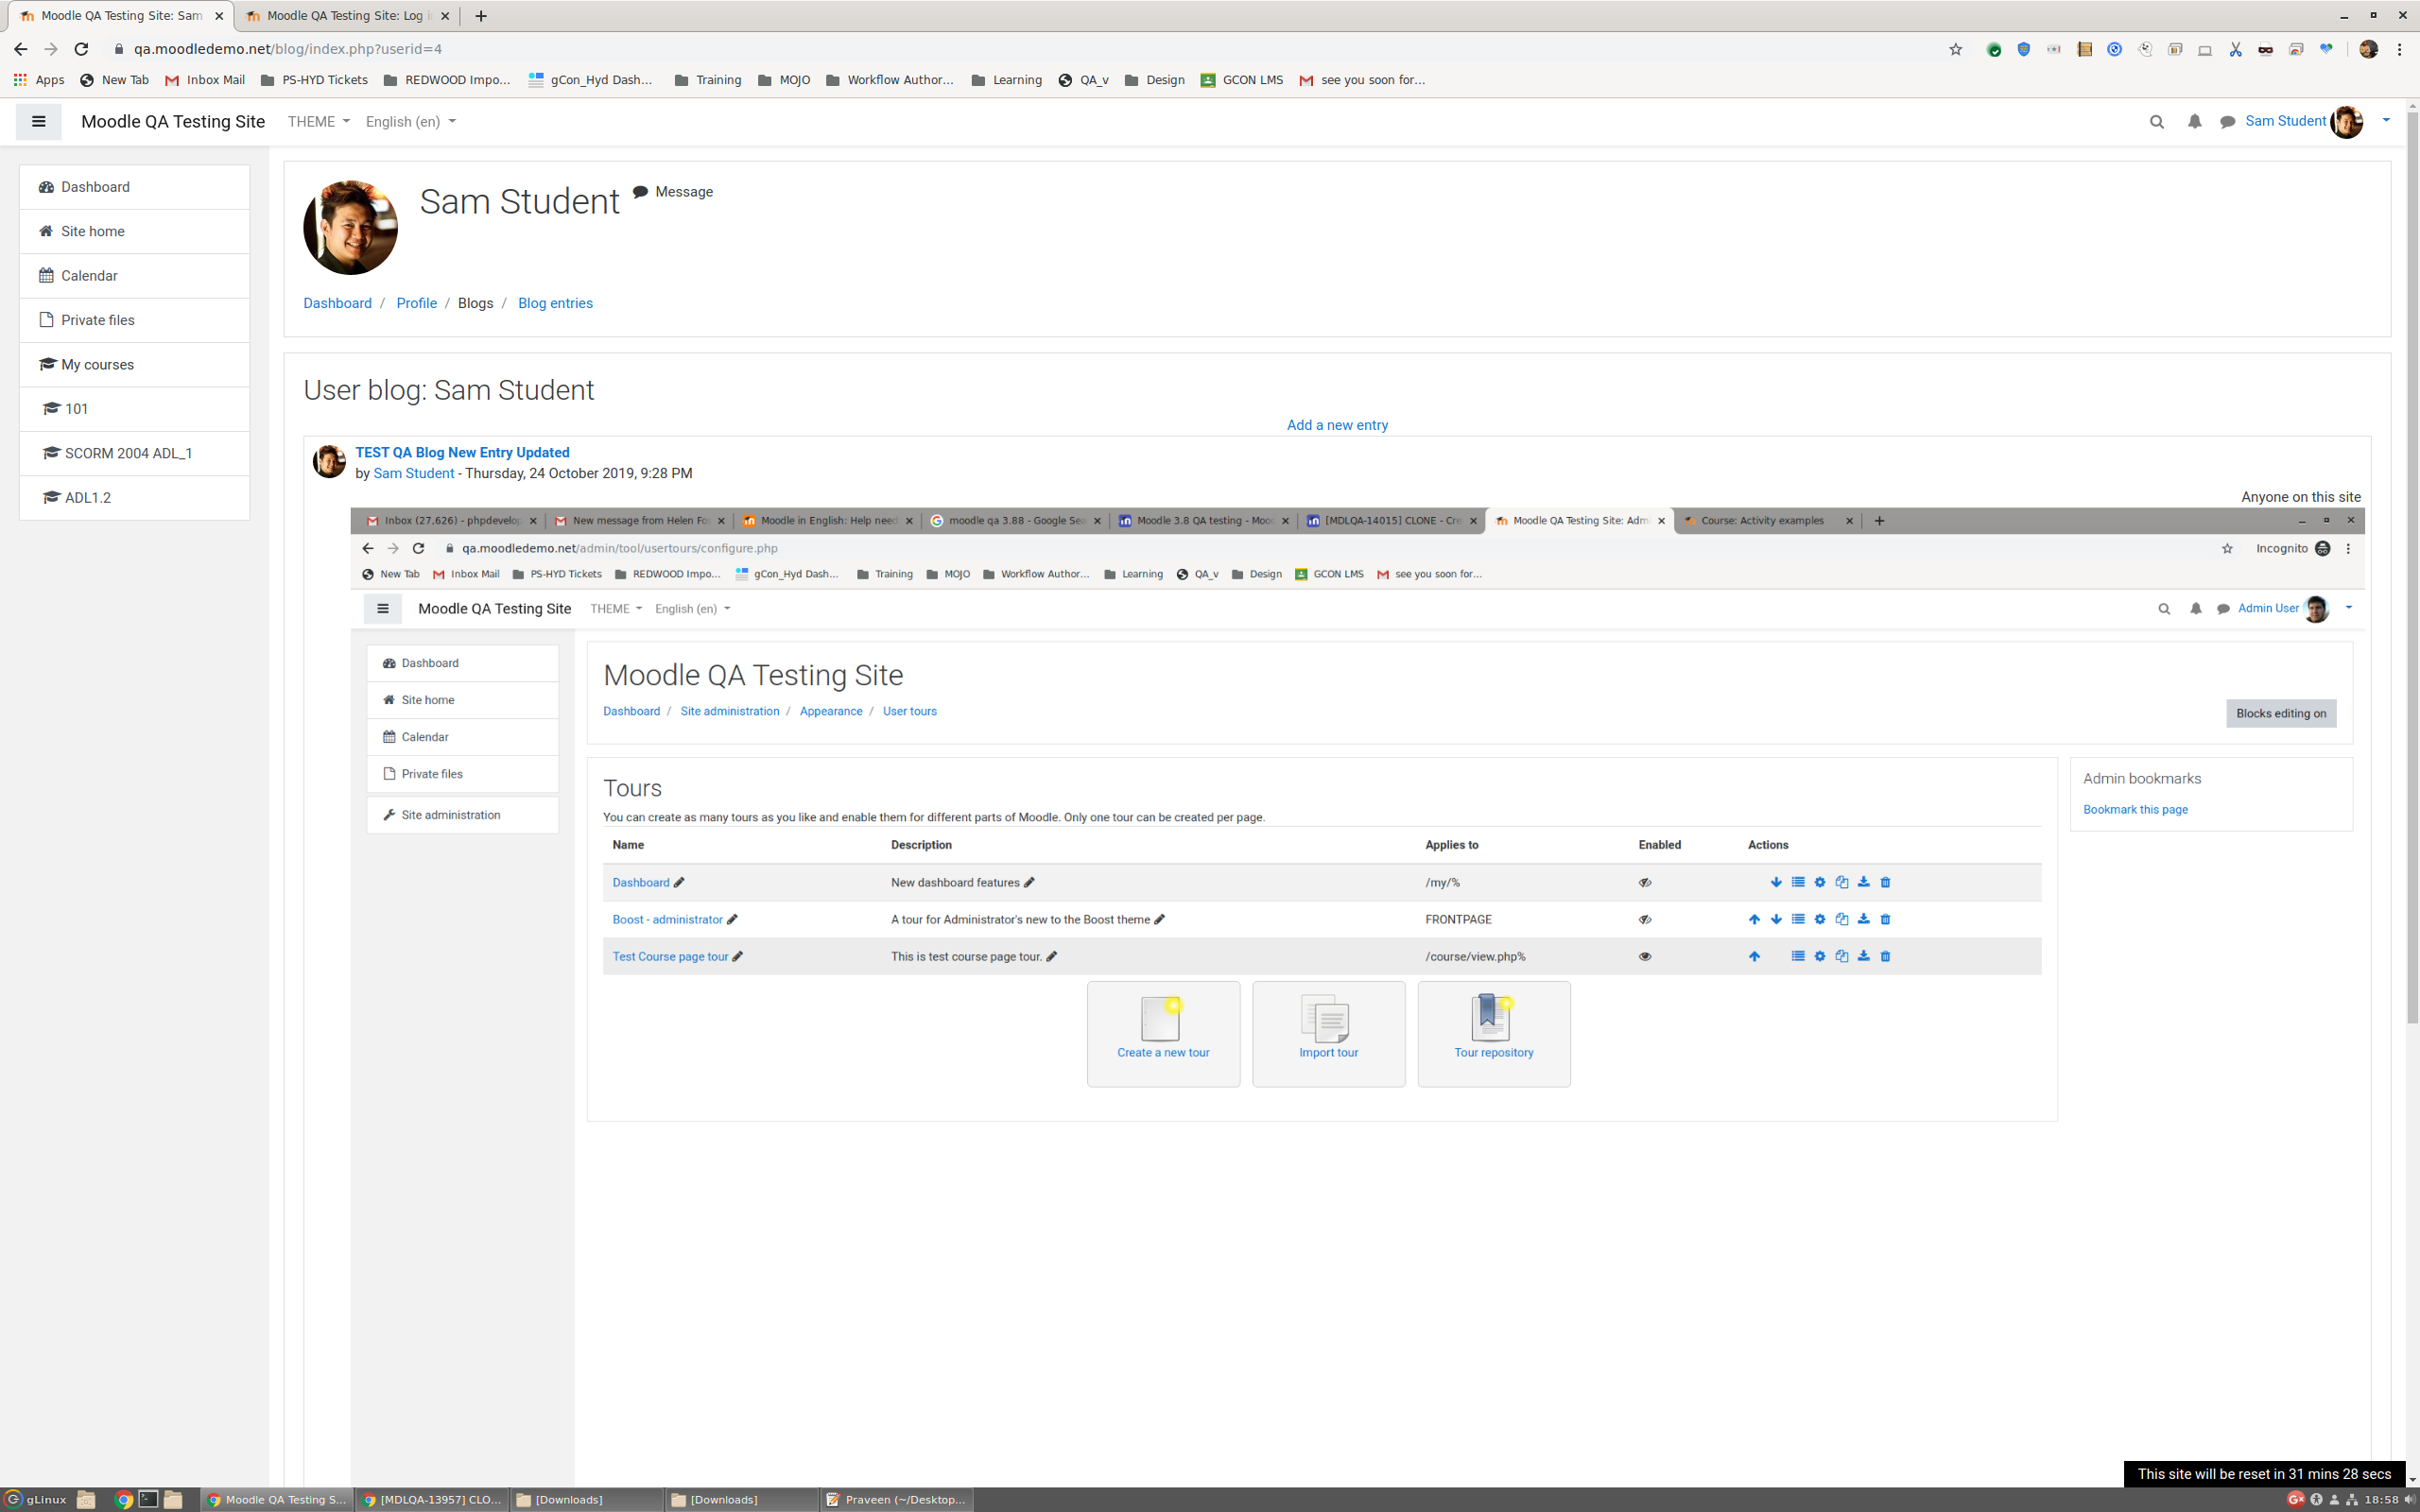Open the PS-HYD Tickets bookmark folder
2420x1512 pixels.
point(314,80)
